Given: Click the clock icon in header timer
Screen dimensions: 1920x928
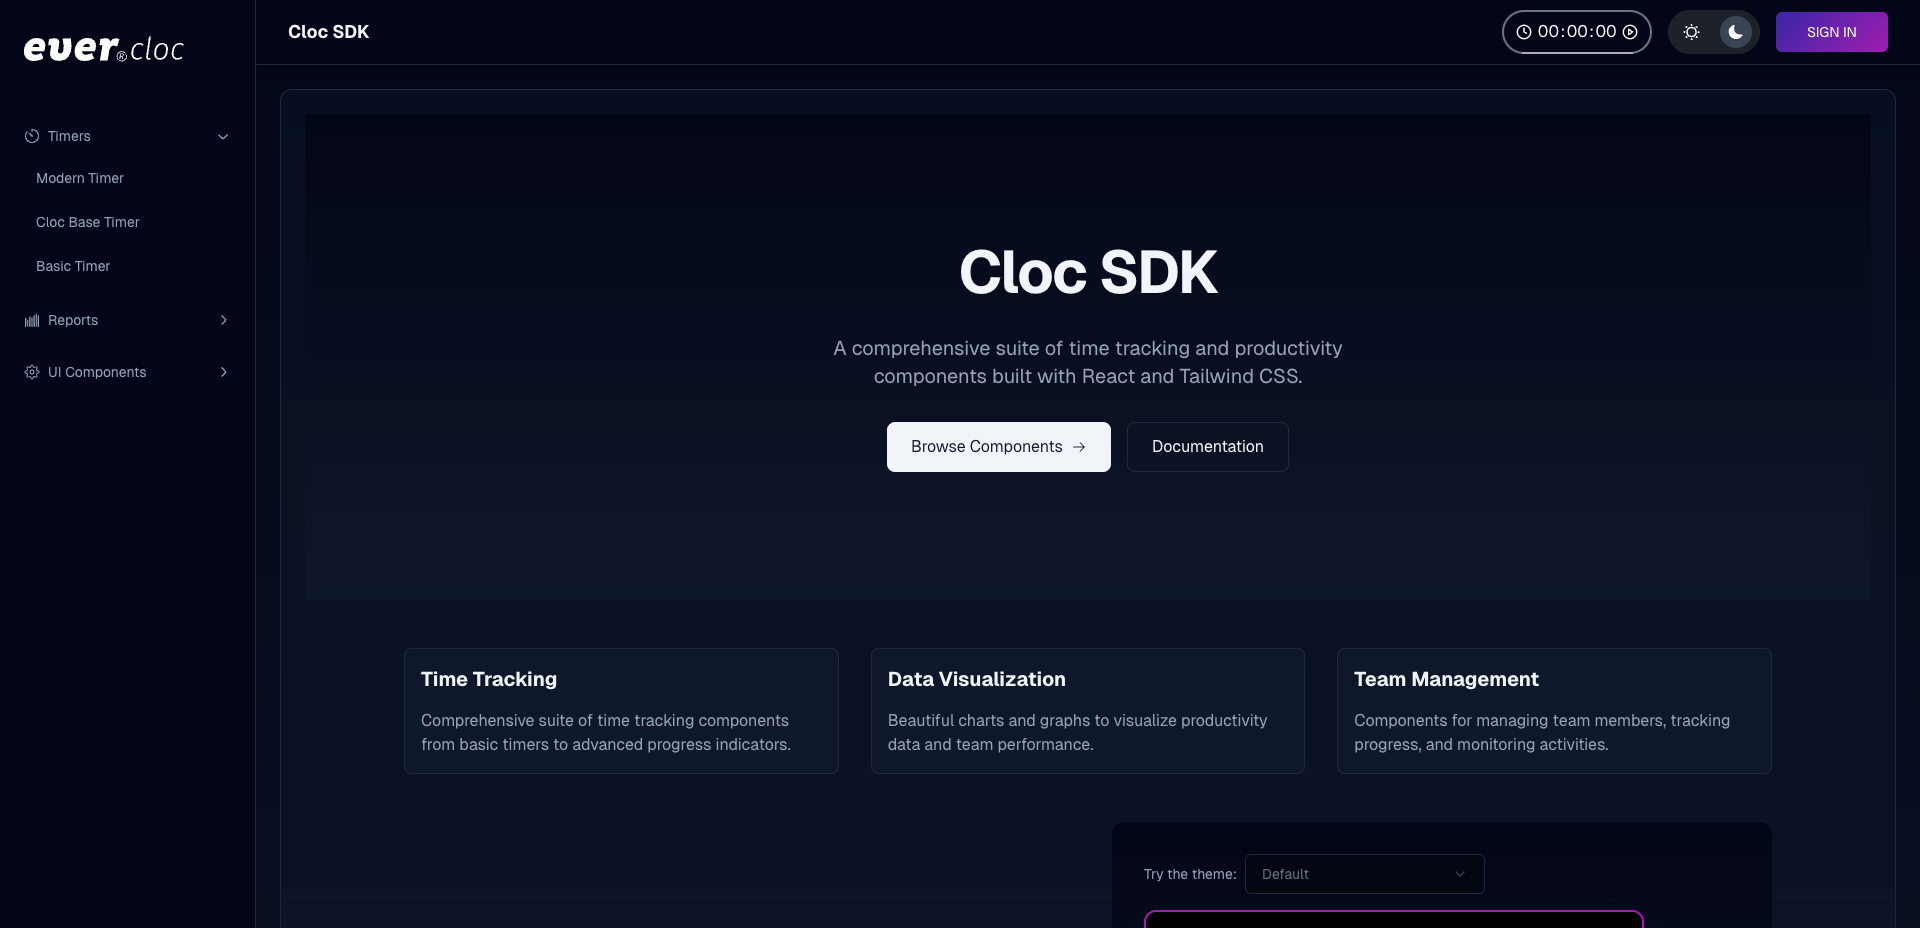Looking at the screenshot, I should click(x=1524, y=32).
